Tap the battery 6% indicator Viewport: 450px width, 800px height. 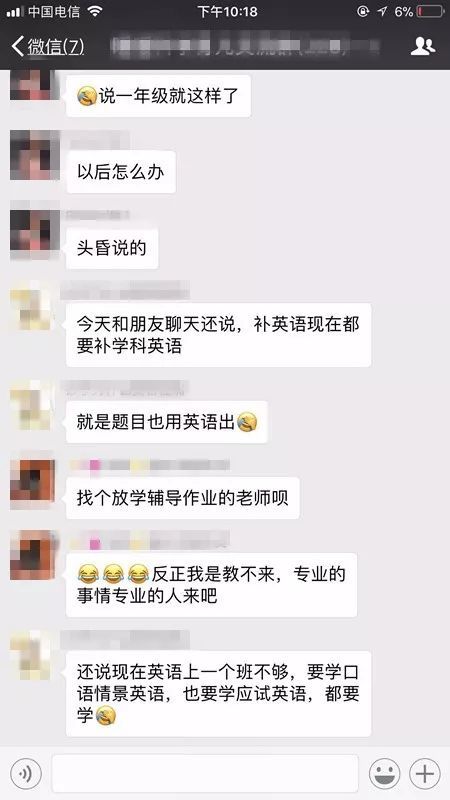(x=418, y=12)
